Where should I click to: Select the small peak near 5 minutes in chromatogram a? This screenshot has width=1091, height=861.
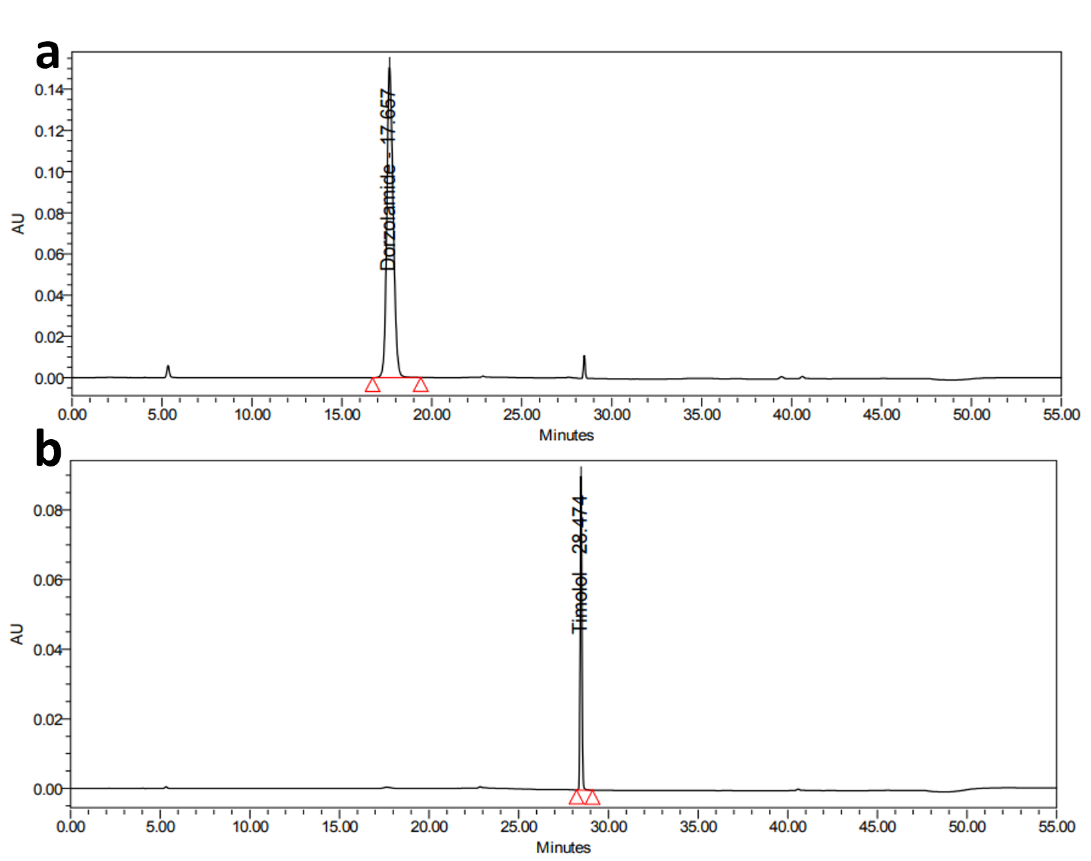(x=168, y=371)
